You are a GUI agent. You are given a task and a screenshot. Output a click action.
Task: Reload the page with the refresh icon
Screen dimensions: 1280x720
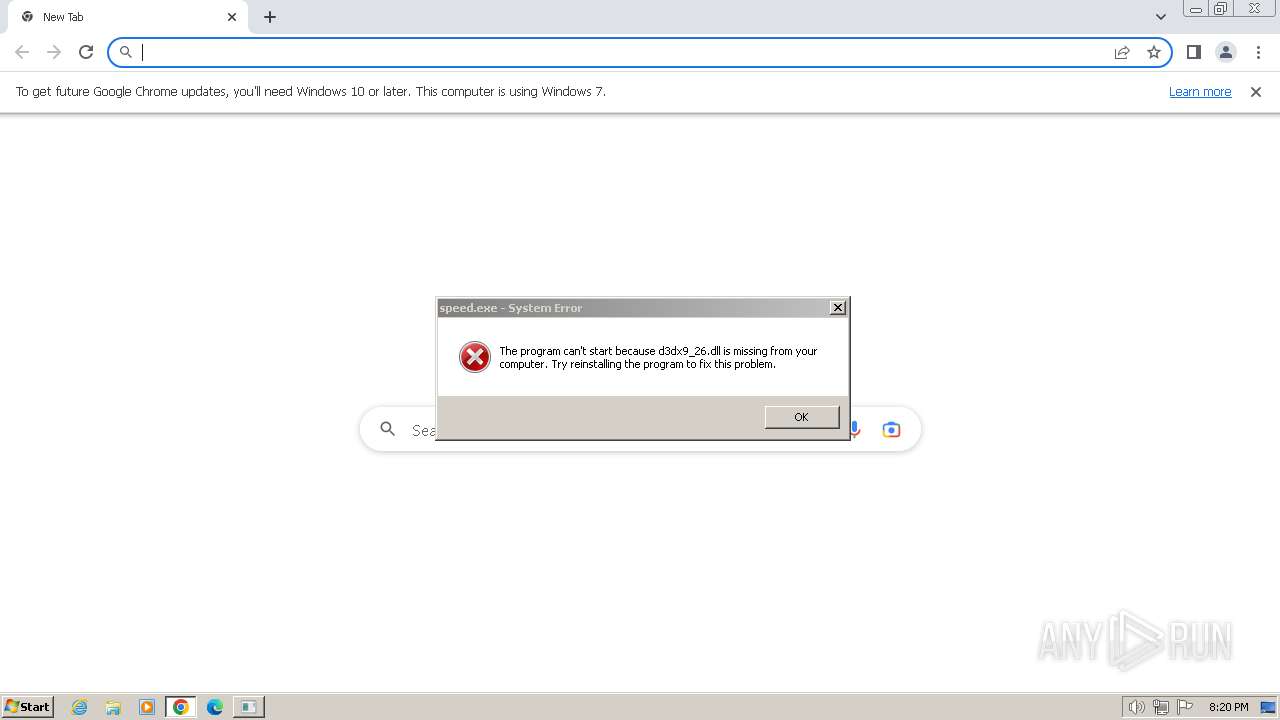pyautogui.click(x=86, y=52)
